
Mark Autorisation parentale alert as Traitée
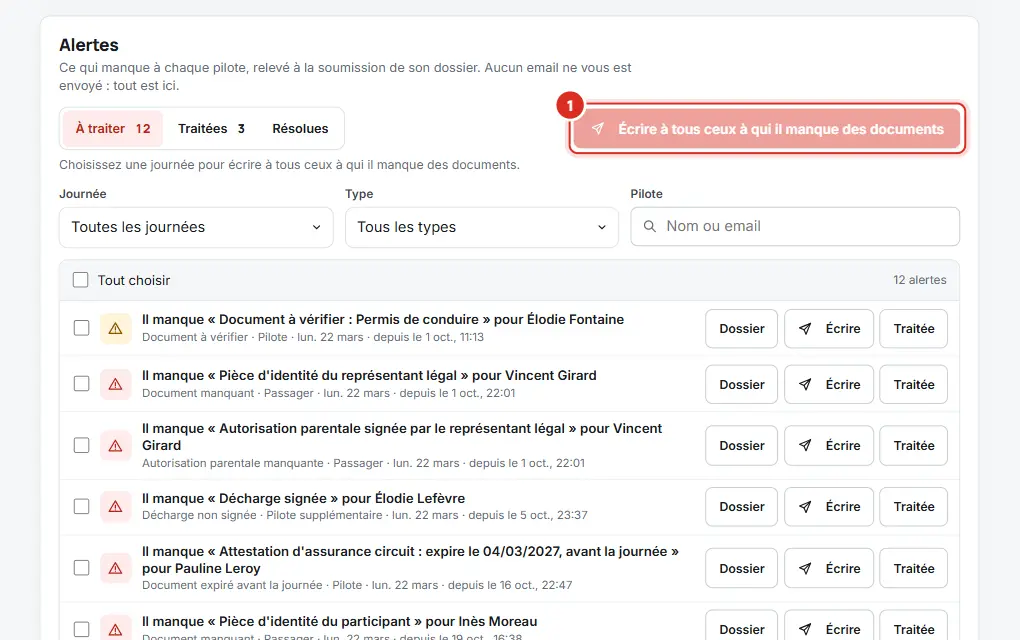pyautogui.click(x=913, y=446)
